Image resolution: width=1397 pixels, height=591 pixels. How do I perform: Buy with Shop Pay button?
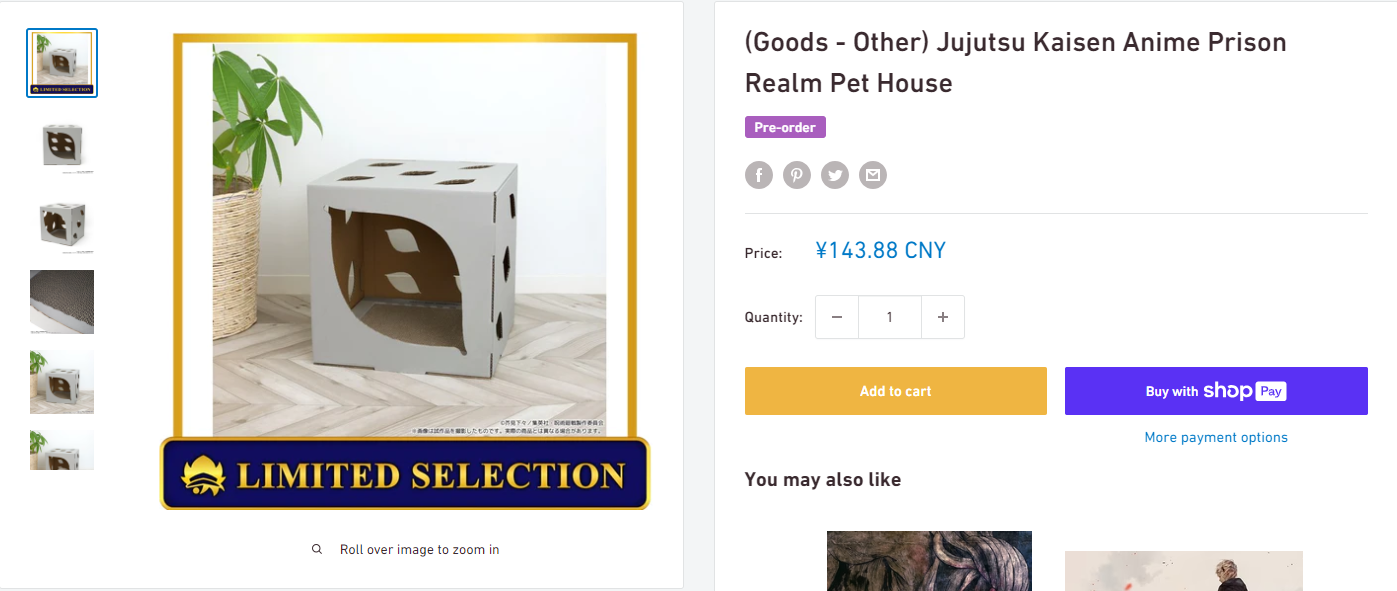tap(1216, 391)
